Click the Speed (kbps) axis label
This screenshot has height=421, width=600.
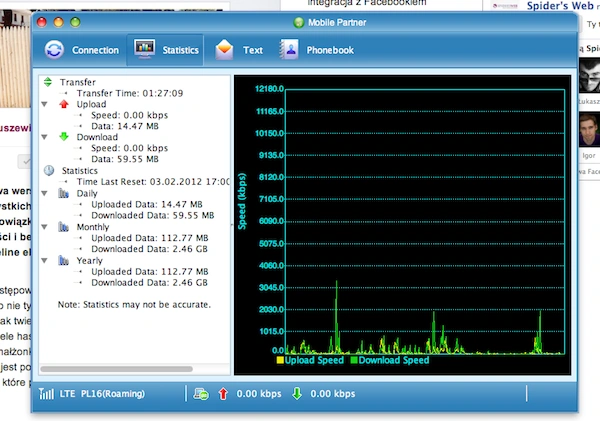[242, 201]
